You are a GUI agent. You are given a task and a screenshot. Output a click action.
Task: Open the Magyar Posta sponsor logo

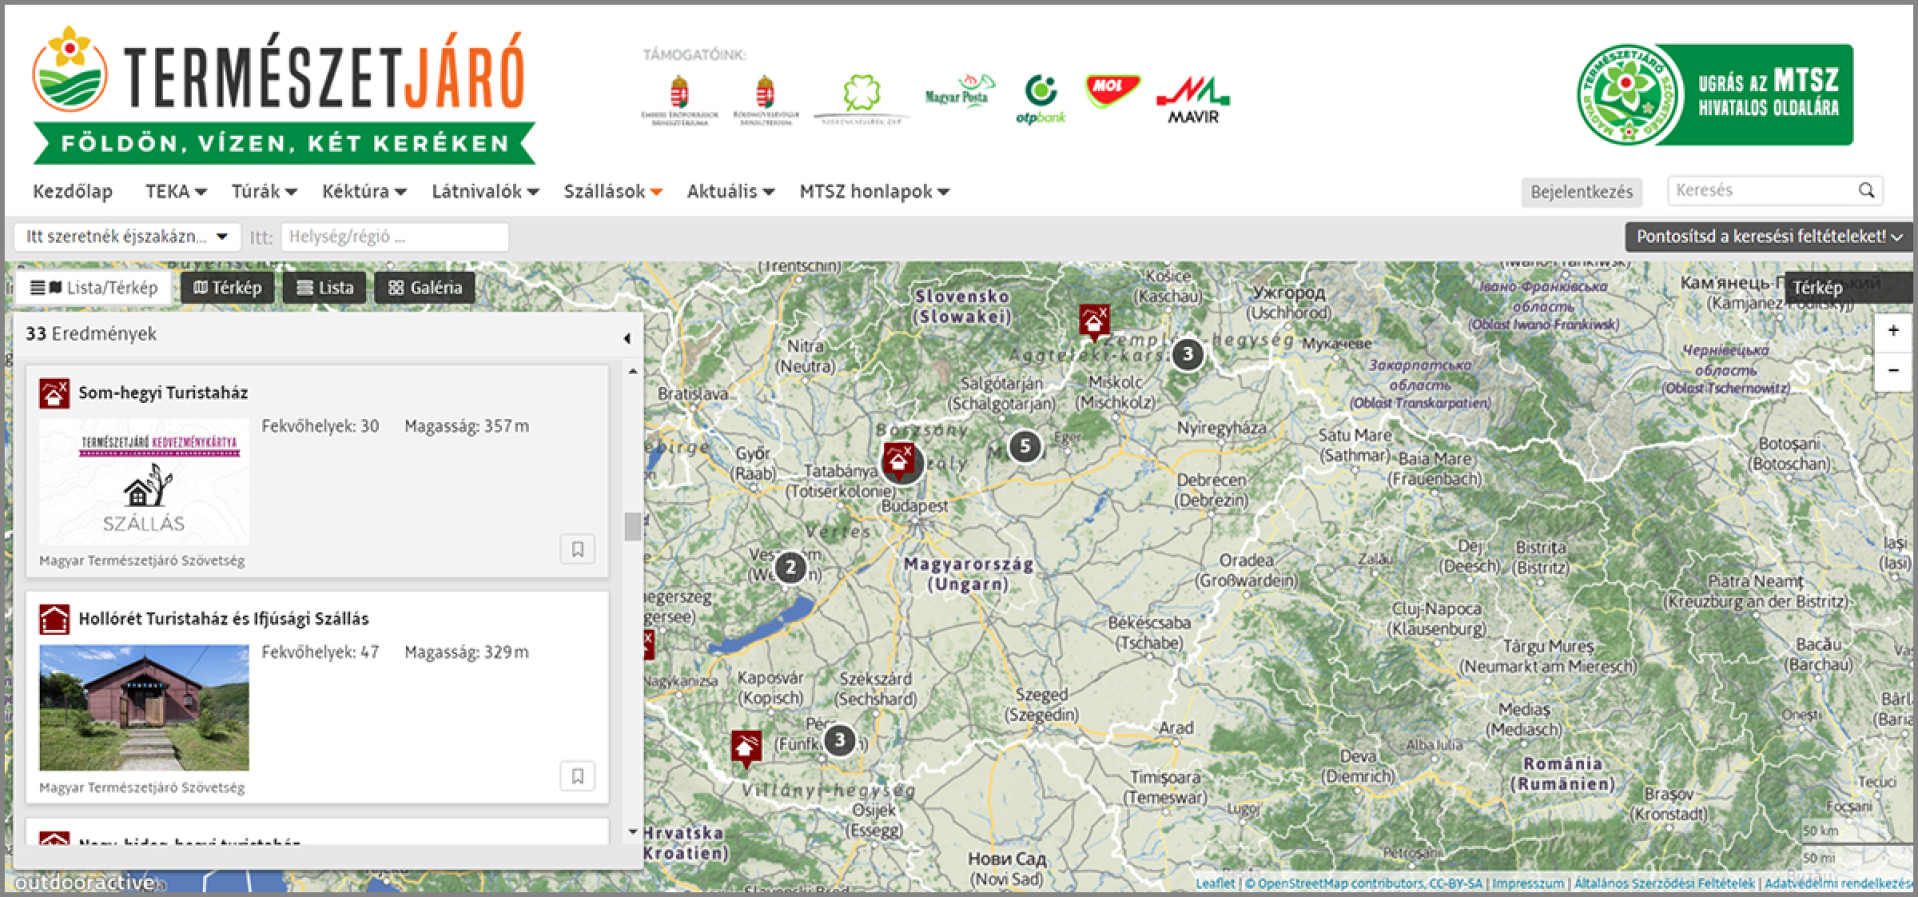tap(959, 92)
